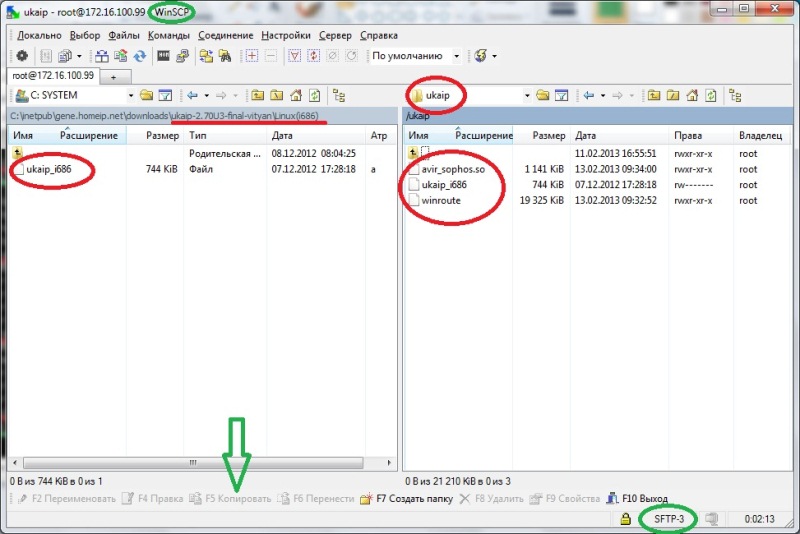Open the terminal console icon
This screenshot has height=534, width=800.
(163, 56)
